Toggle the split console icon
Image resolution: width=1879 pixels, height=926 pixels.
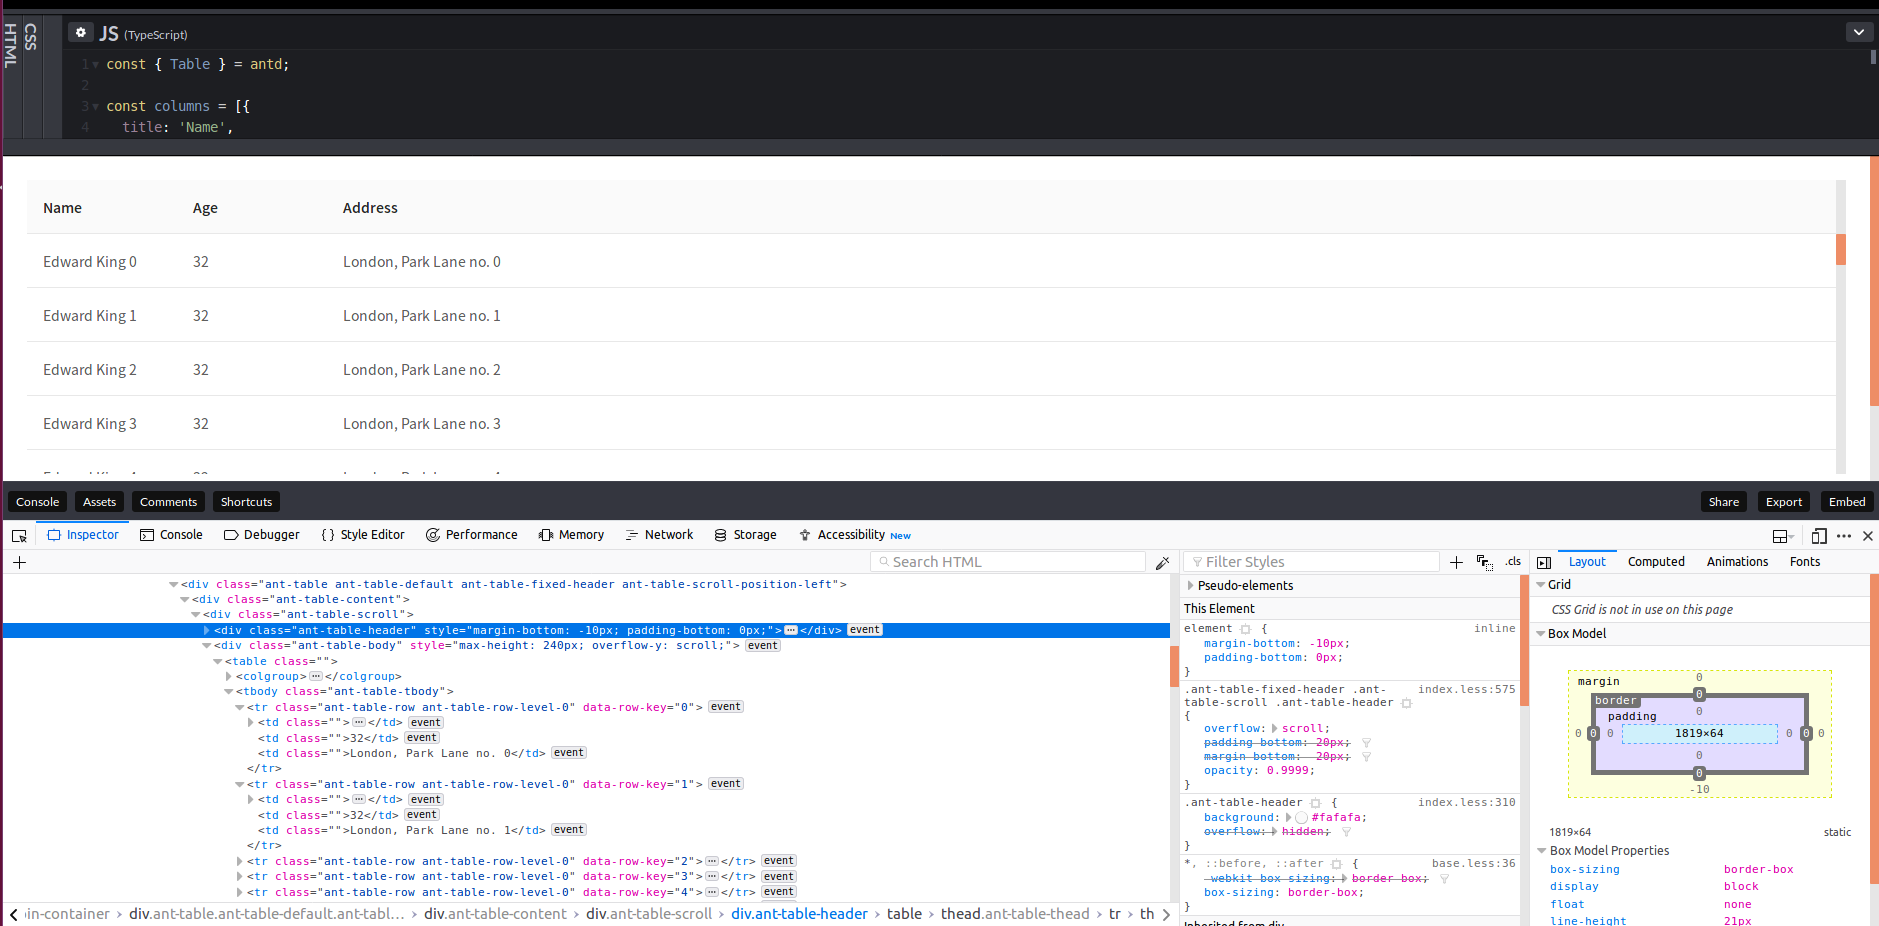[1781, 536]
